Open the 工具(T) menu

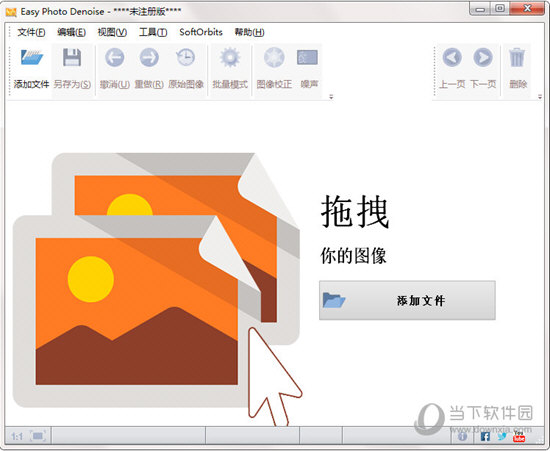click(x=153, y=32)
